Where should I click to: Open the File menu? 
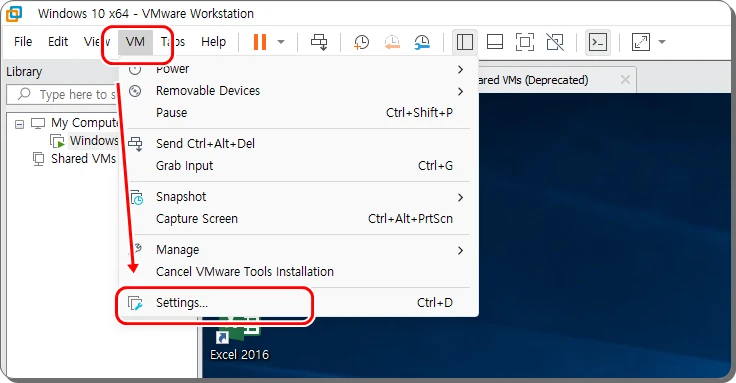(23, 42)
